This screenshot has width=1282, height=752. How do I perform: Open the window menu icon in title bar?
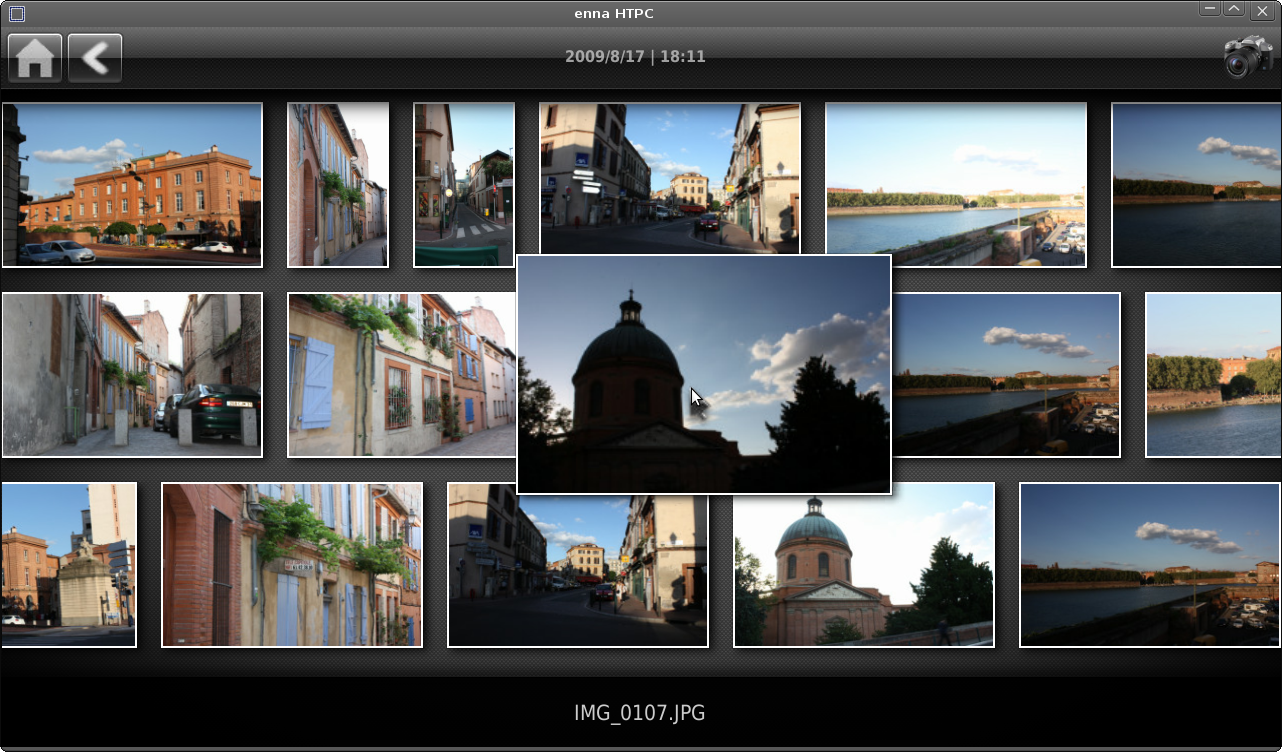(16, 13)
